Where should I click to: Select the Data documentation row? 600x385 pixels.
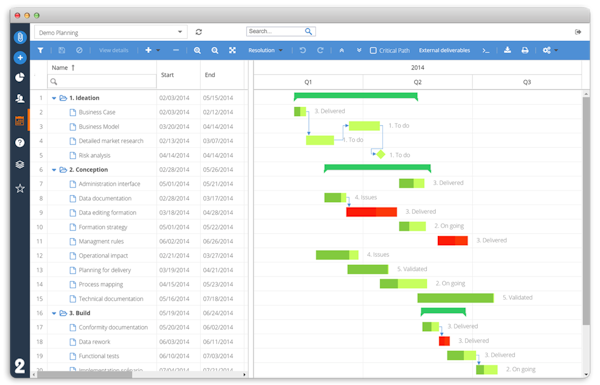tap(140, 199)
